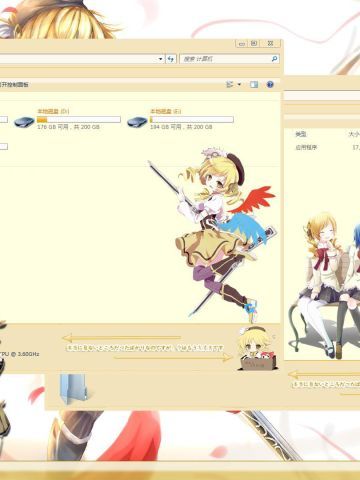
Task: Select the local disk (D:) drive icon
Action: click(24, 122)
